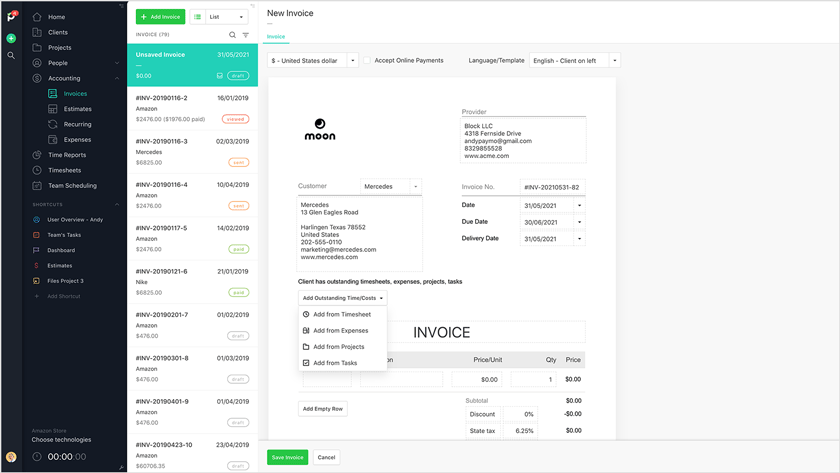This screenshot has height=473, width=840.
Task: Expand the Customer Mercedes dropdown
Action: 415,186
